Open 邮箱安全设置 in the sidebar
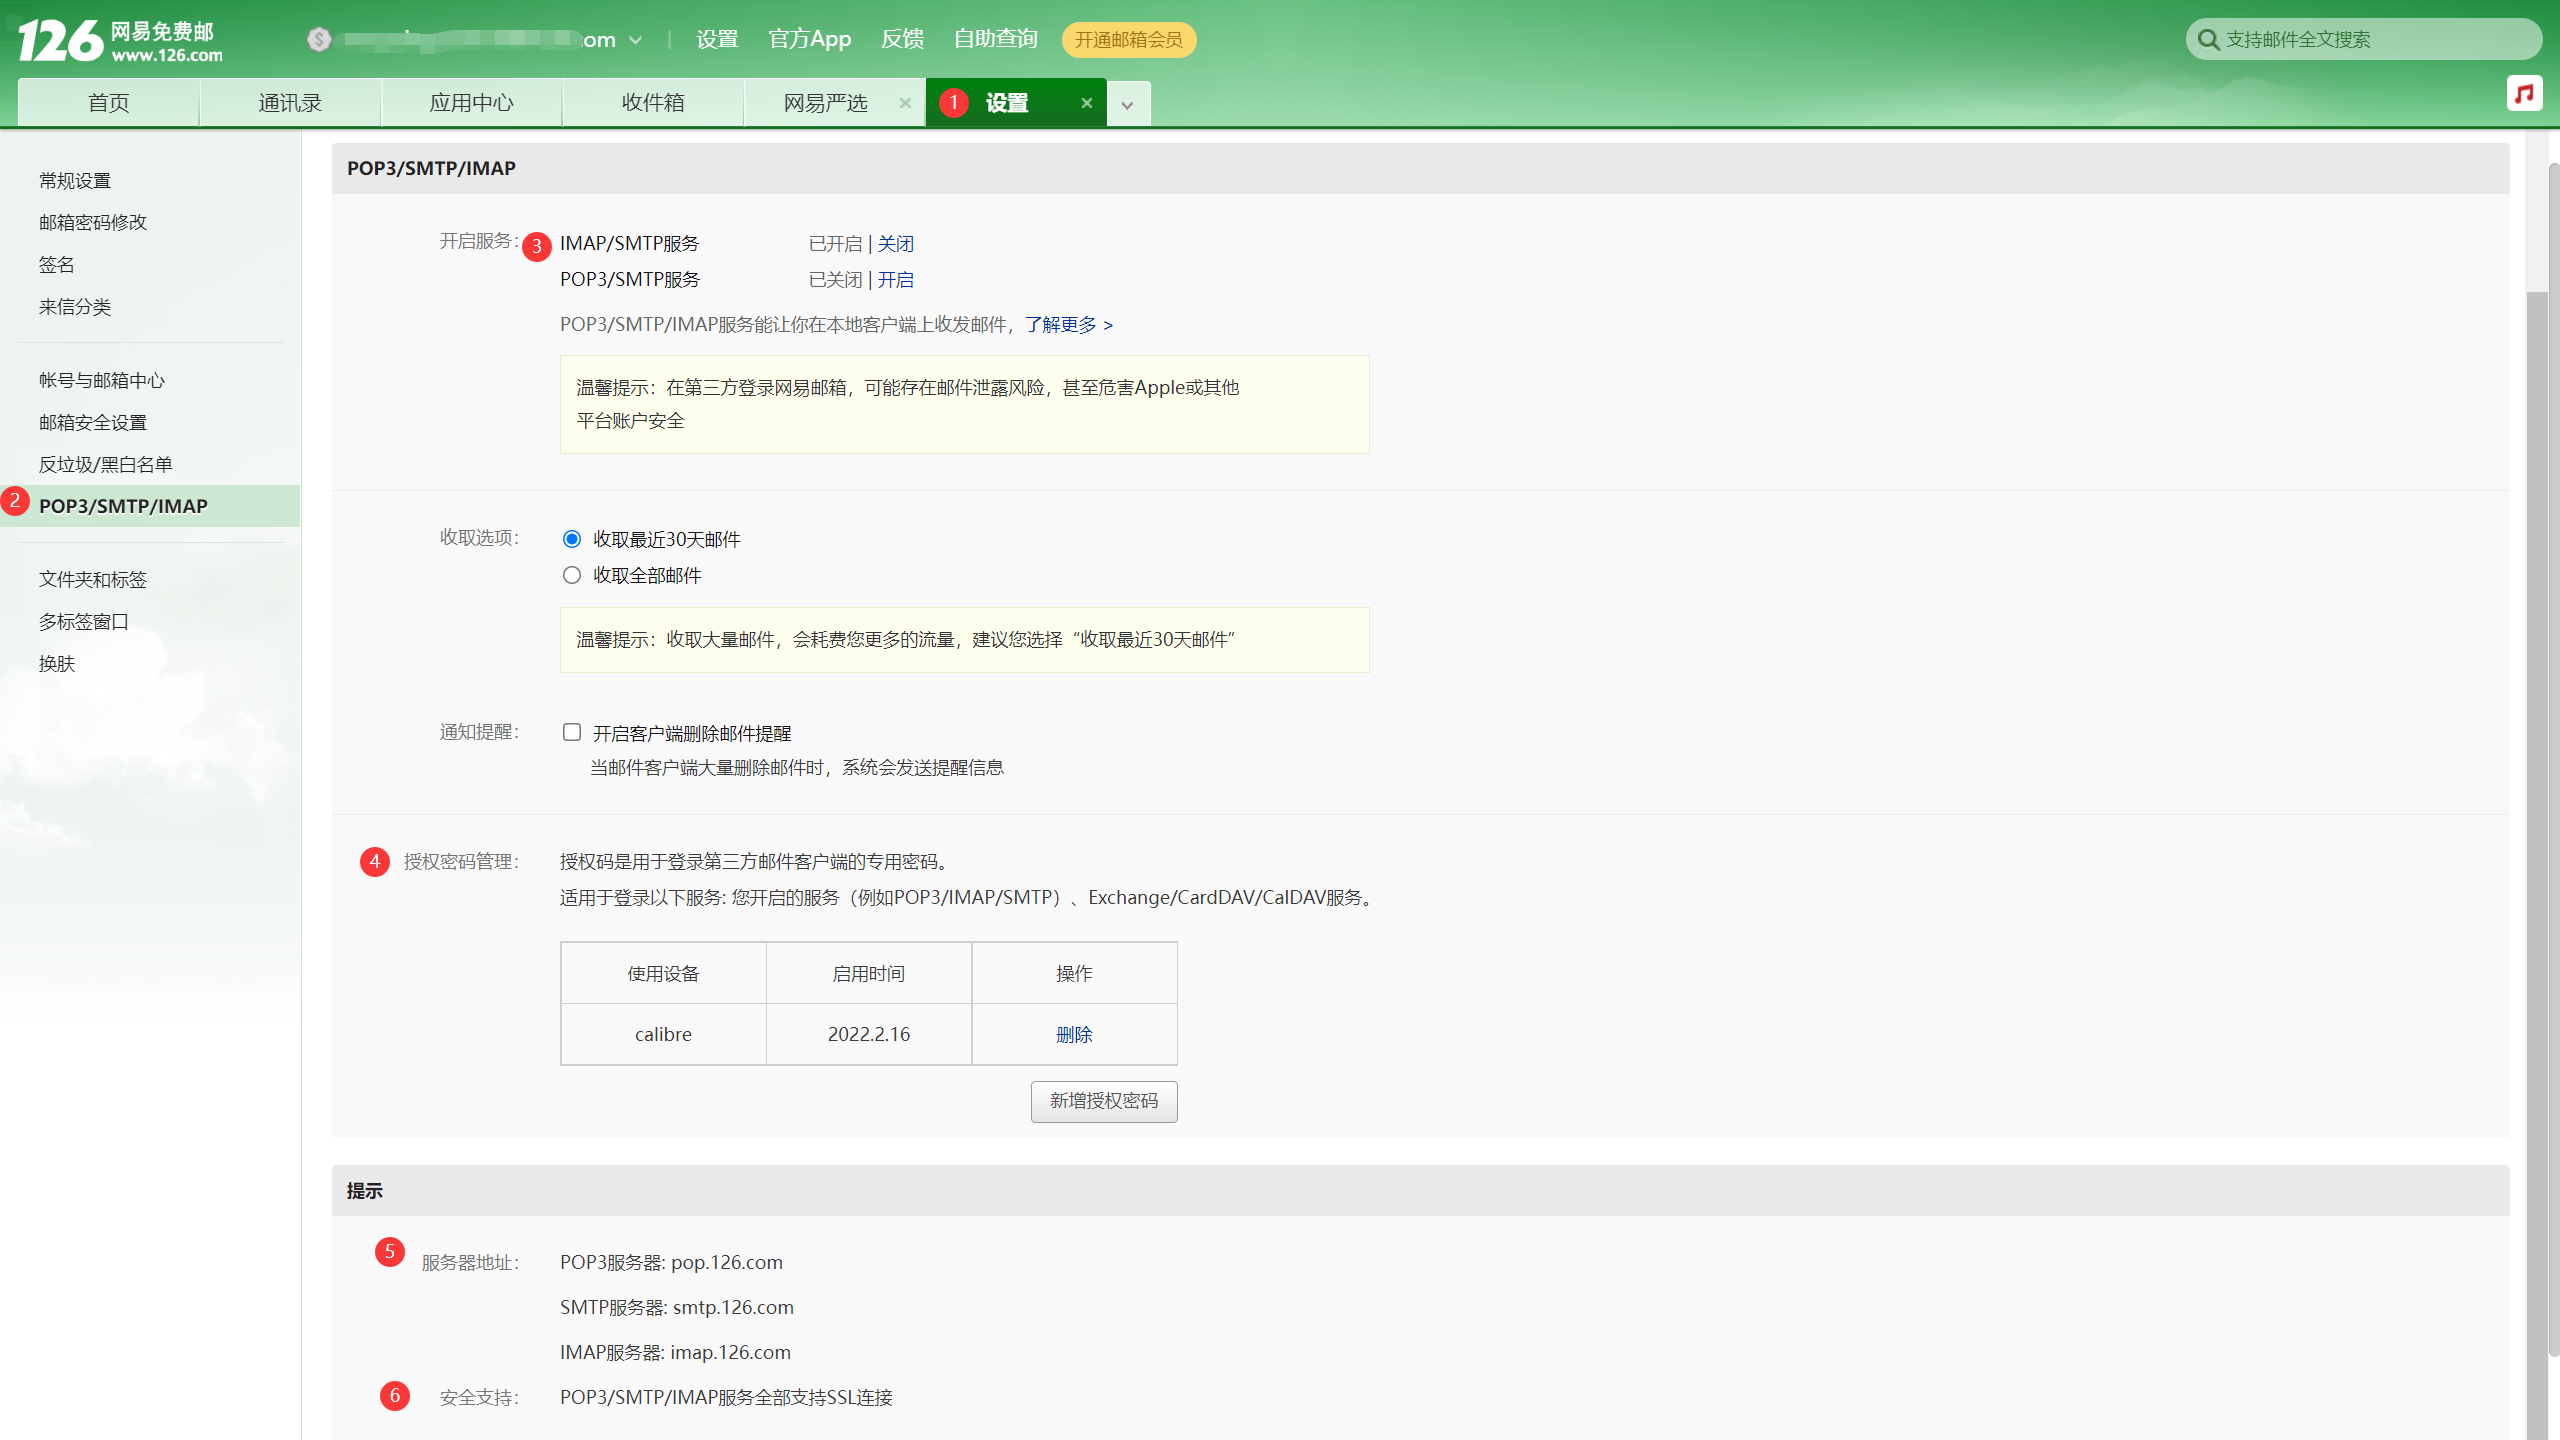 click(x=93, y=423)
